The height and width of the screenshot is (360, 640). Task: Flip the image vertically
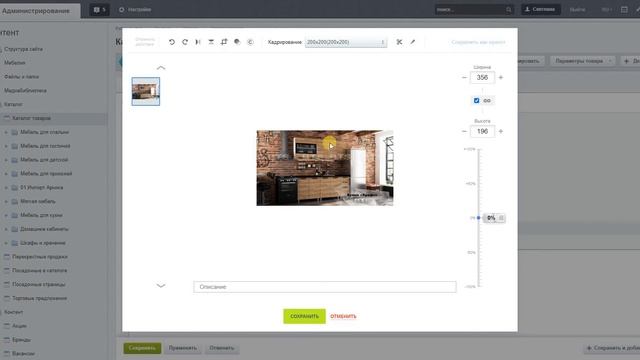tap(211, 42)
